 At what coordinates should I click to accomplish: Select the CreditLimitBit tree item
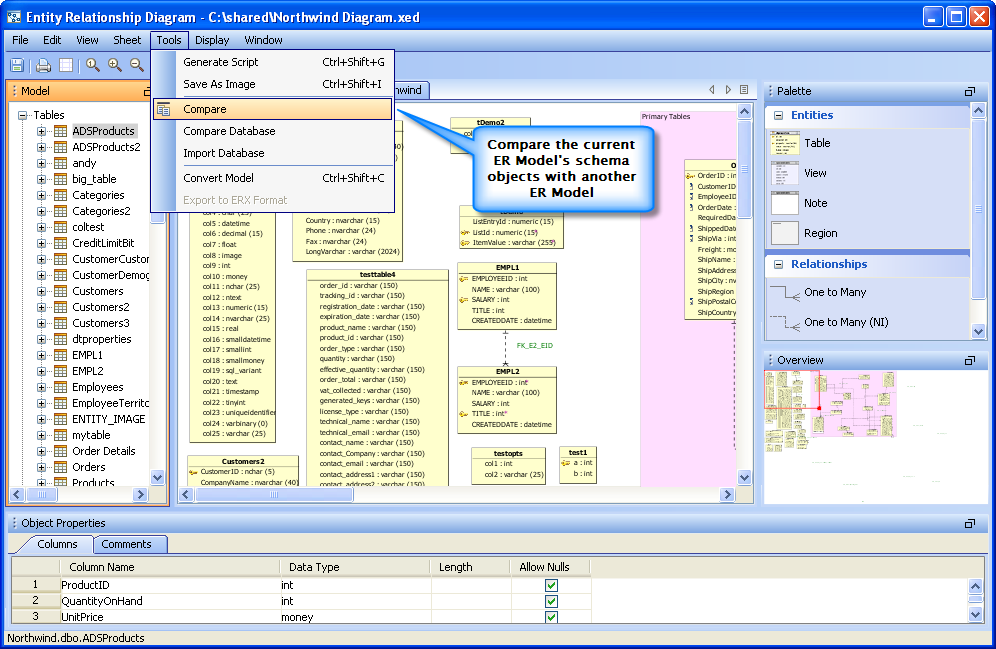103,243
